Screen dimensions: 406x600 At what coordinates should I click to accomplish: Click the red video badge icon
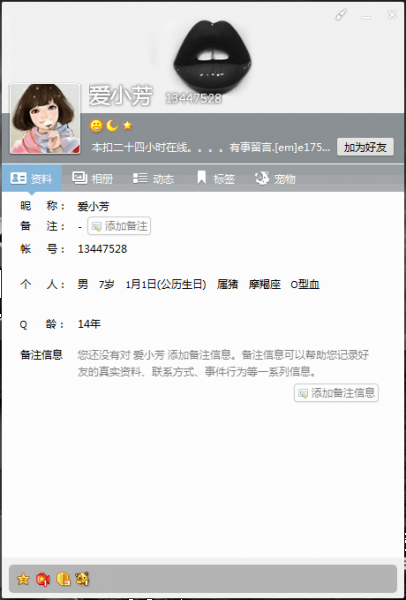43,579
